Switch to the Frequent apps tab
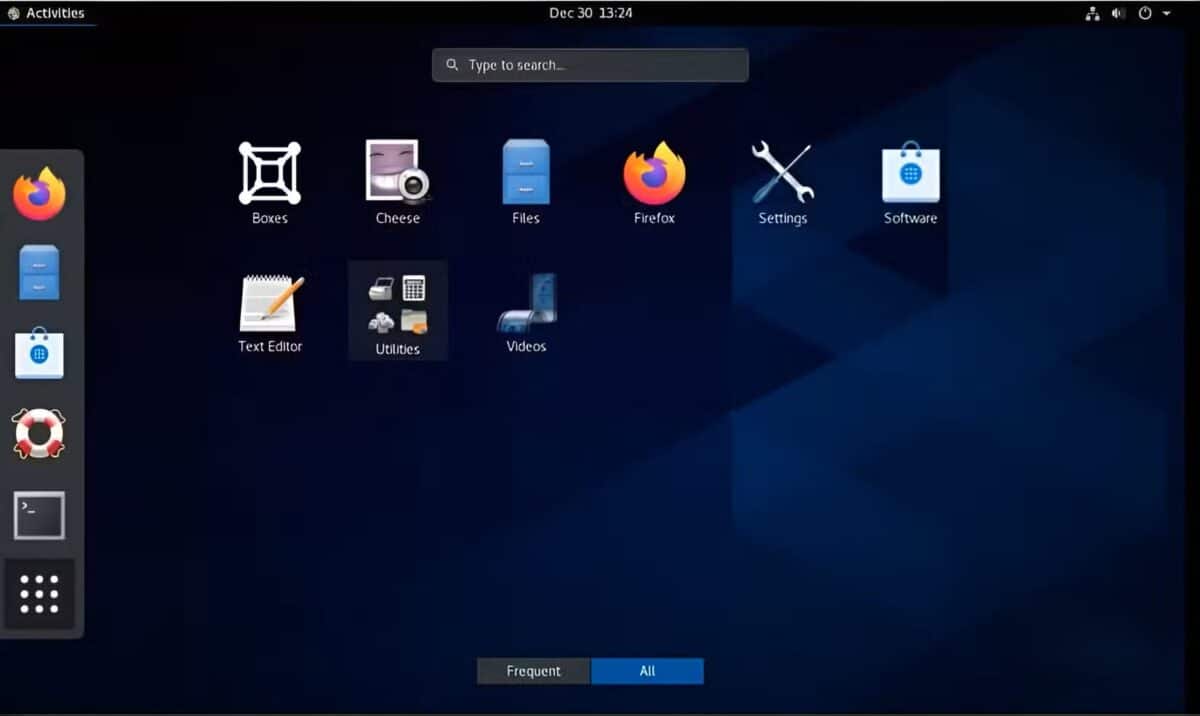 click(534, 671)
